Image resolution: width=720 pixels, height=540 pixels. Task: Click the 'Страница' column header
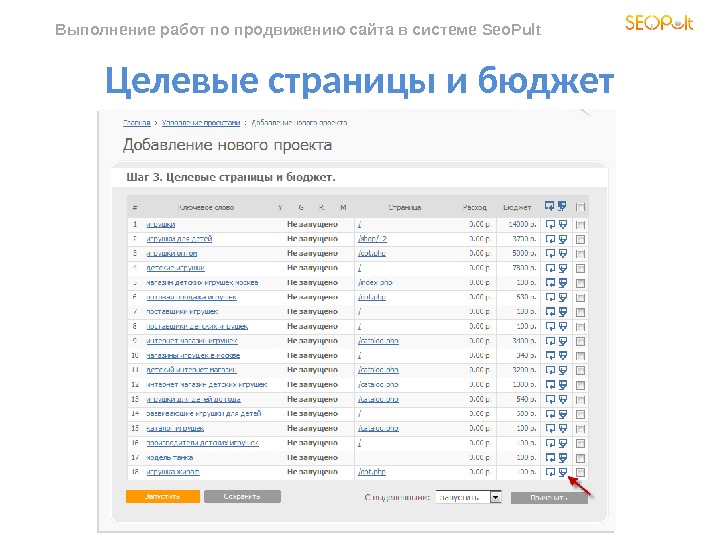coord(405,208)
